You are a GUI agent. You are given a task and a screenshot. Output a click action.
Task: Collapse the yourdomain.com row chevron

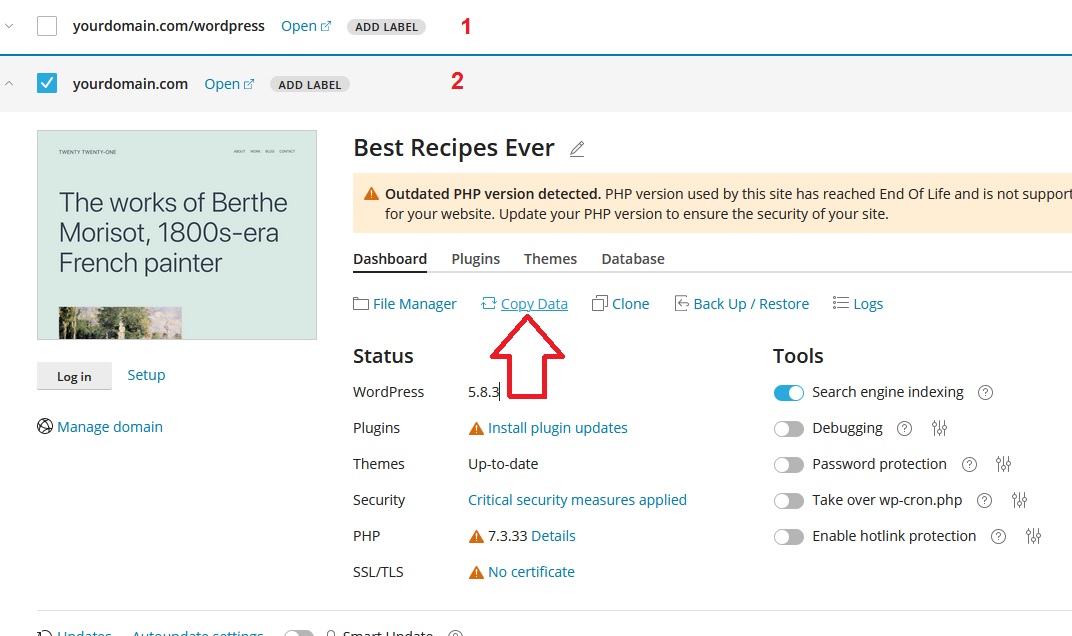tap(10, 84)
